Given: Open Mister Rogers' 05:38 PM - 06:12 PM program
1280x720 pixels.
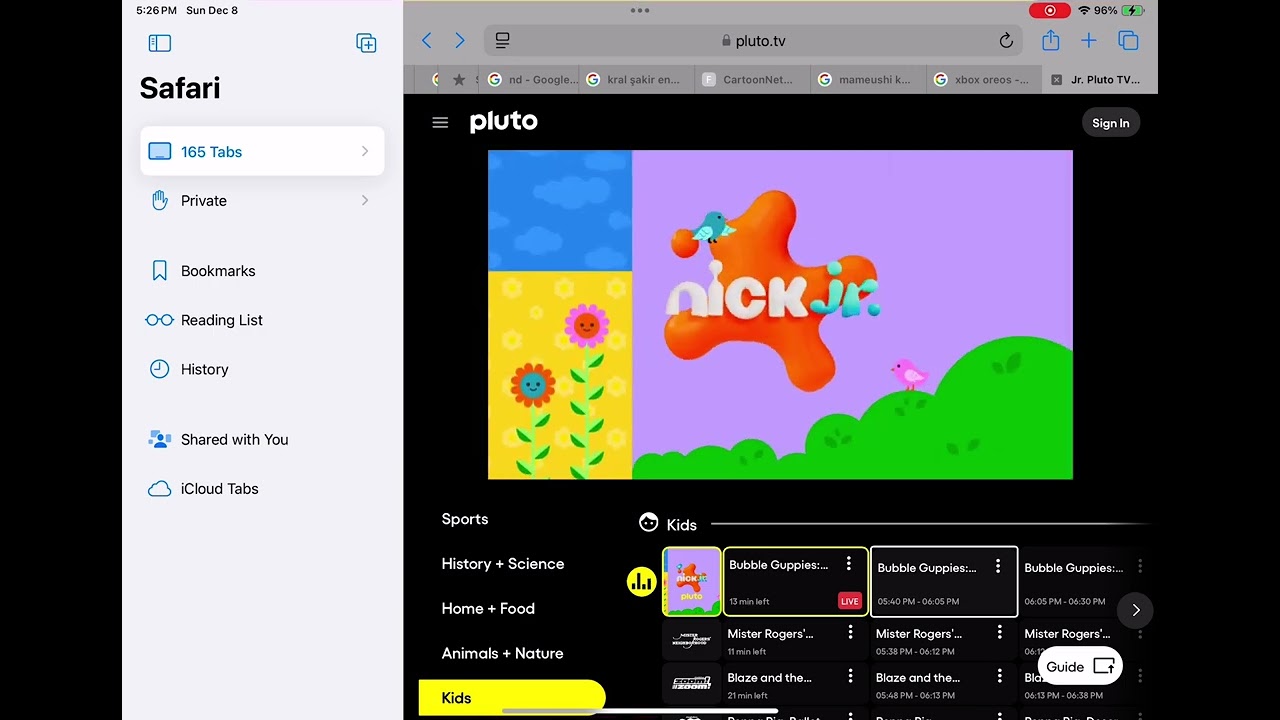Looking at the screenshot, I should [x=943, y=640].
